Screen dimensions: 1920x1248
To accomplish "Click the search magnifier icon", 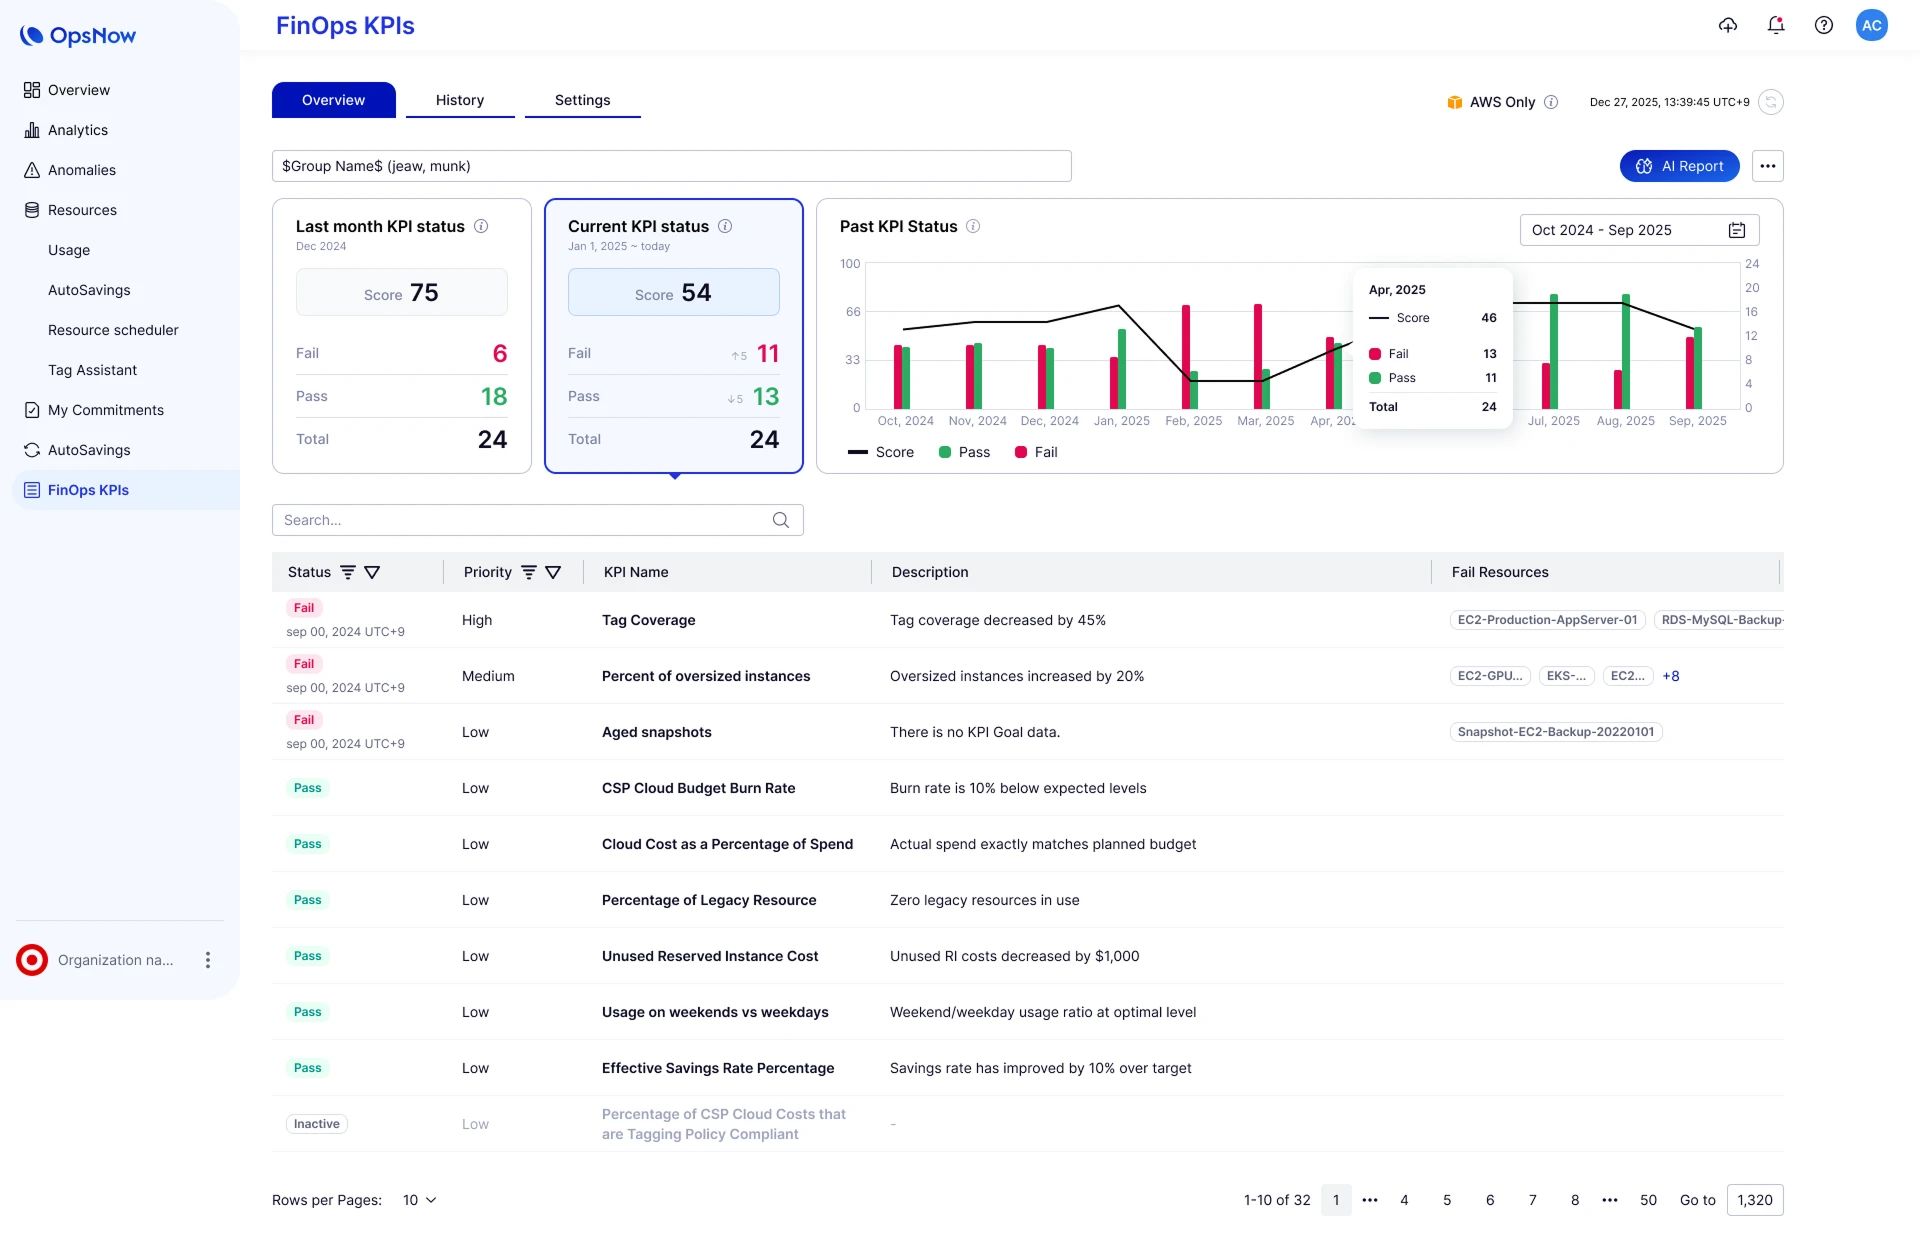I will coord(781,520).
